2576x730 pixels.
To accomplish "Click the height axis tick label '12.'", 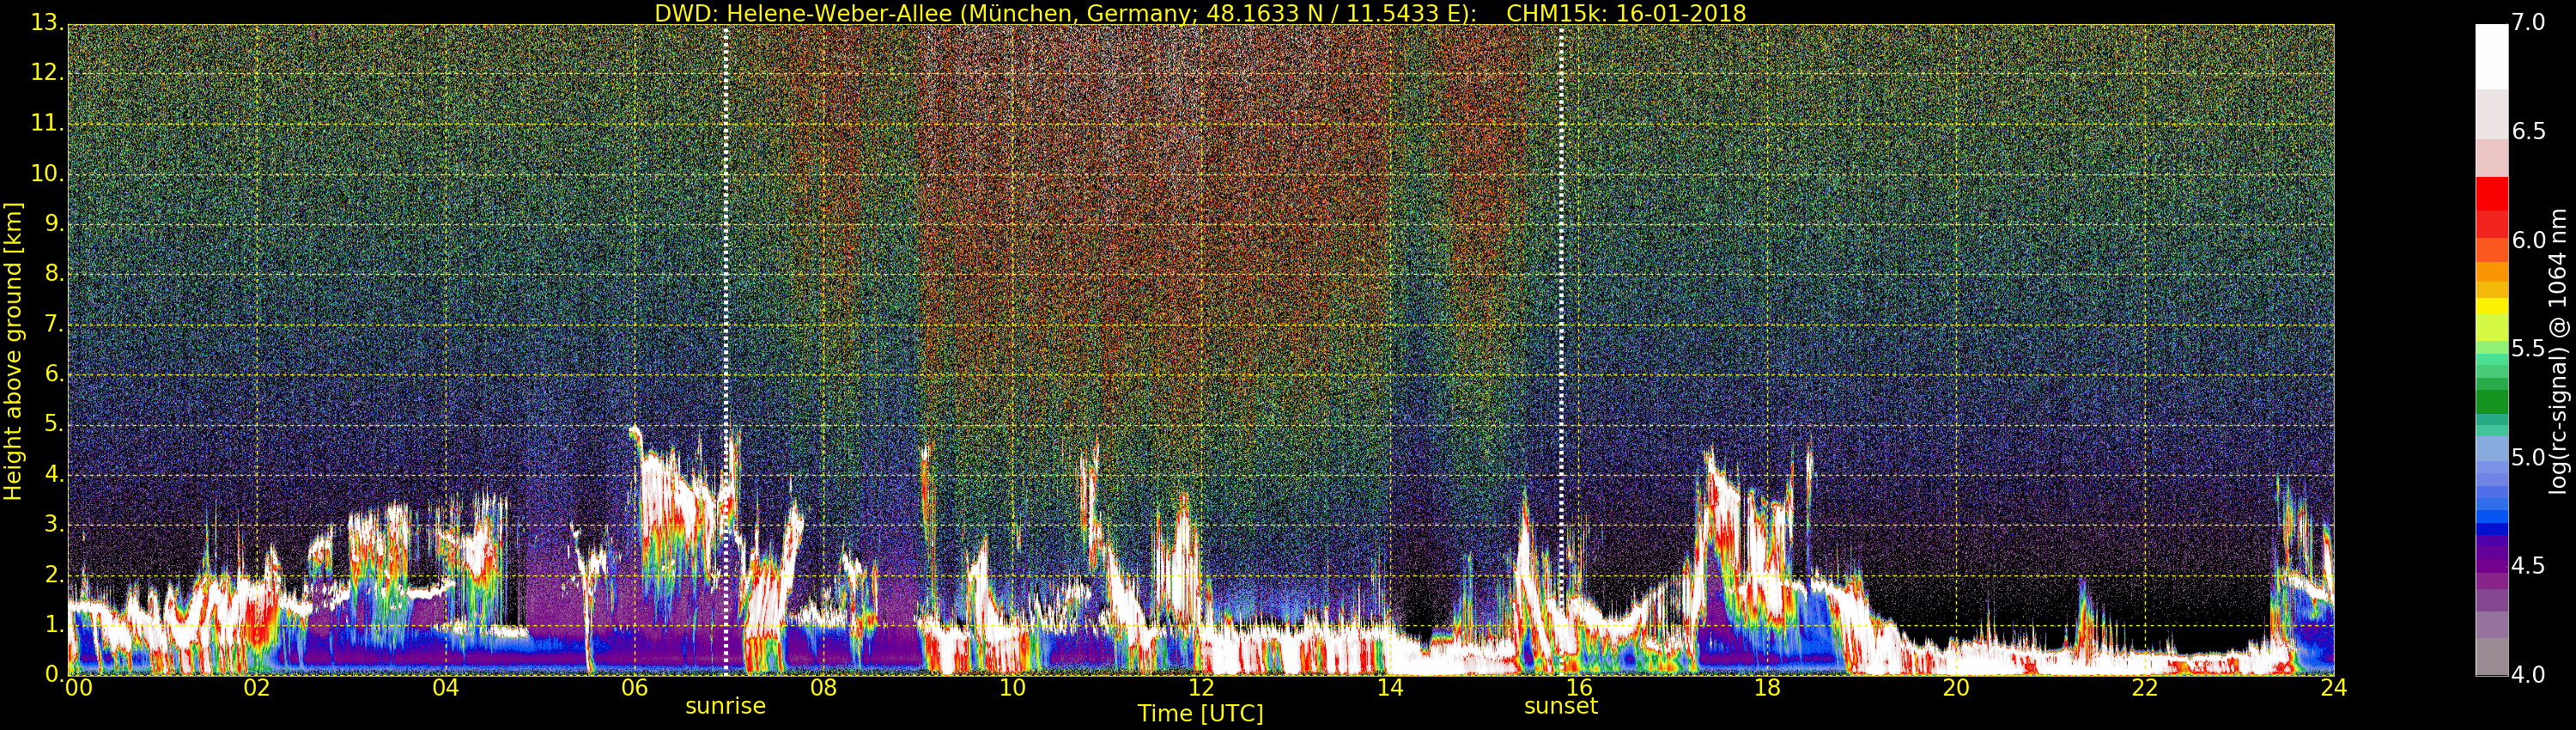I will (47, 73).
